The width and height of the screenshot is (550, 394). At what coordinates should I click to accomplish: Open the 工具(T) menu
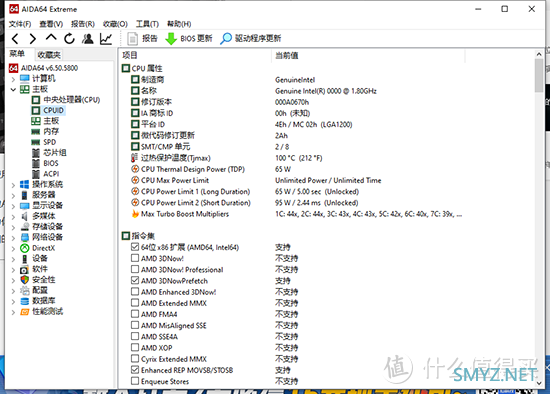pos(147,24)
